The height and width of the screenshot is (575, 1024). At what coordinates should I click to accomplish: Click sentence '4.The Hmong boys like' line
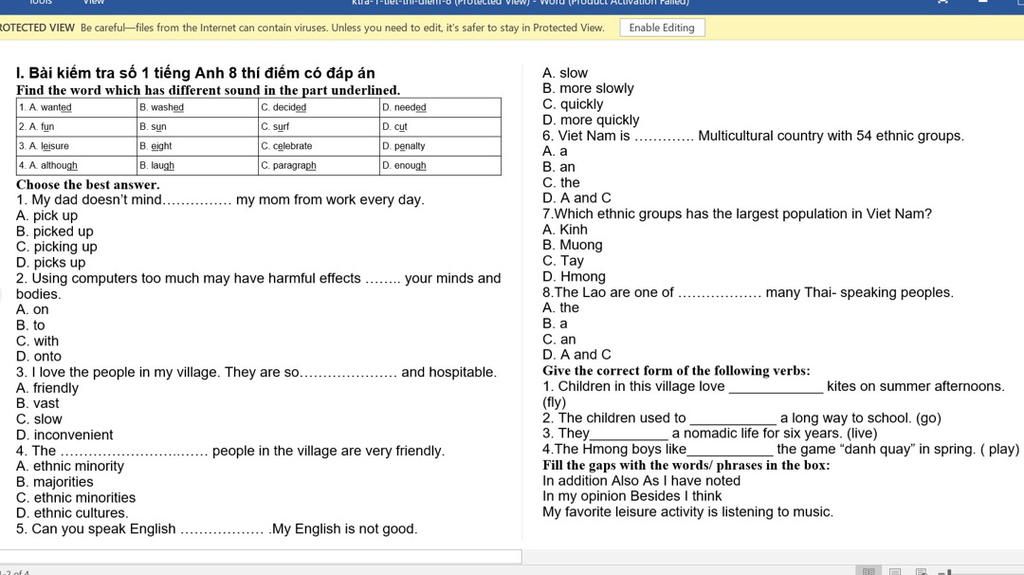(780, 449)
